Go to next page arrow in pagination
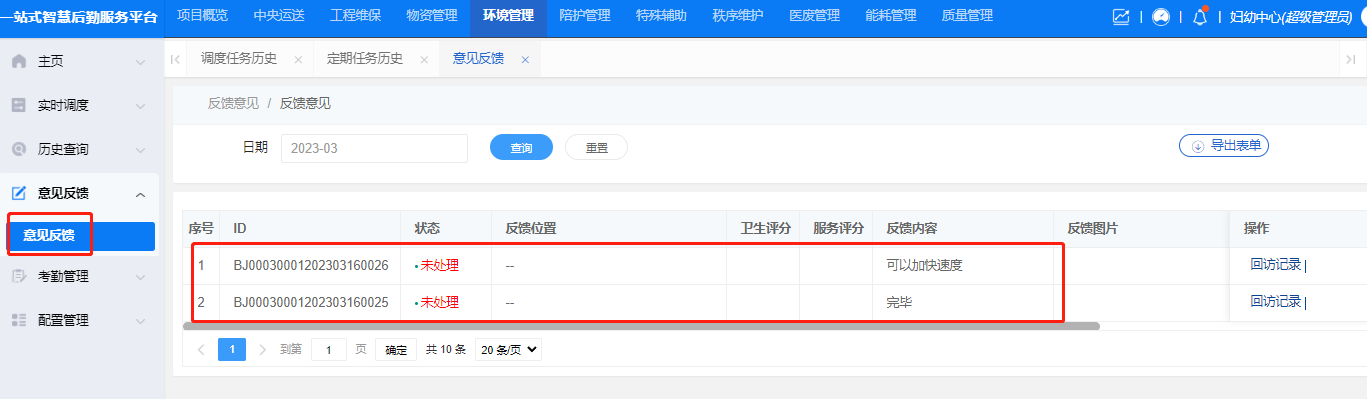This screenshot has width=1367, height=399. [x=263, y=349]
